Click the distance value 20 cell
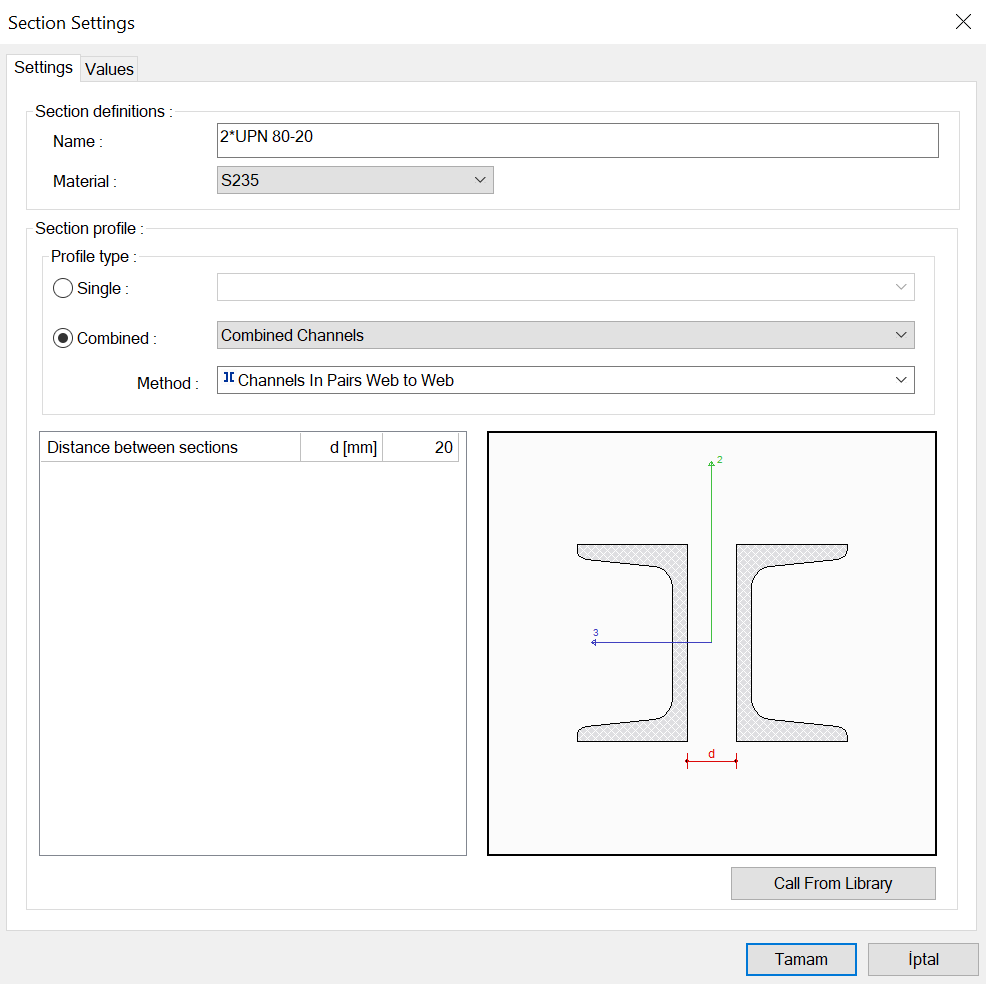 pyautogui.click(x=421, y=448)
